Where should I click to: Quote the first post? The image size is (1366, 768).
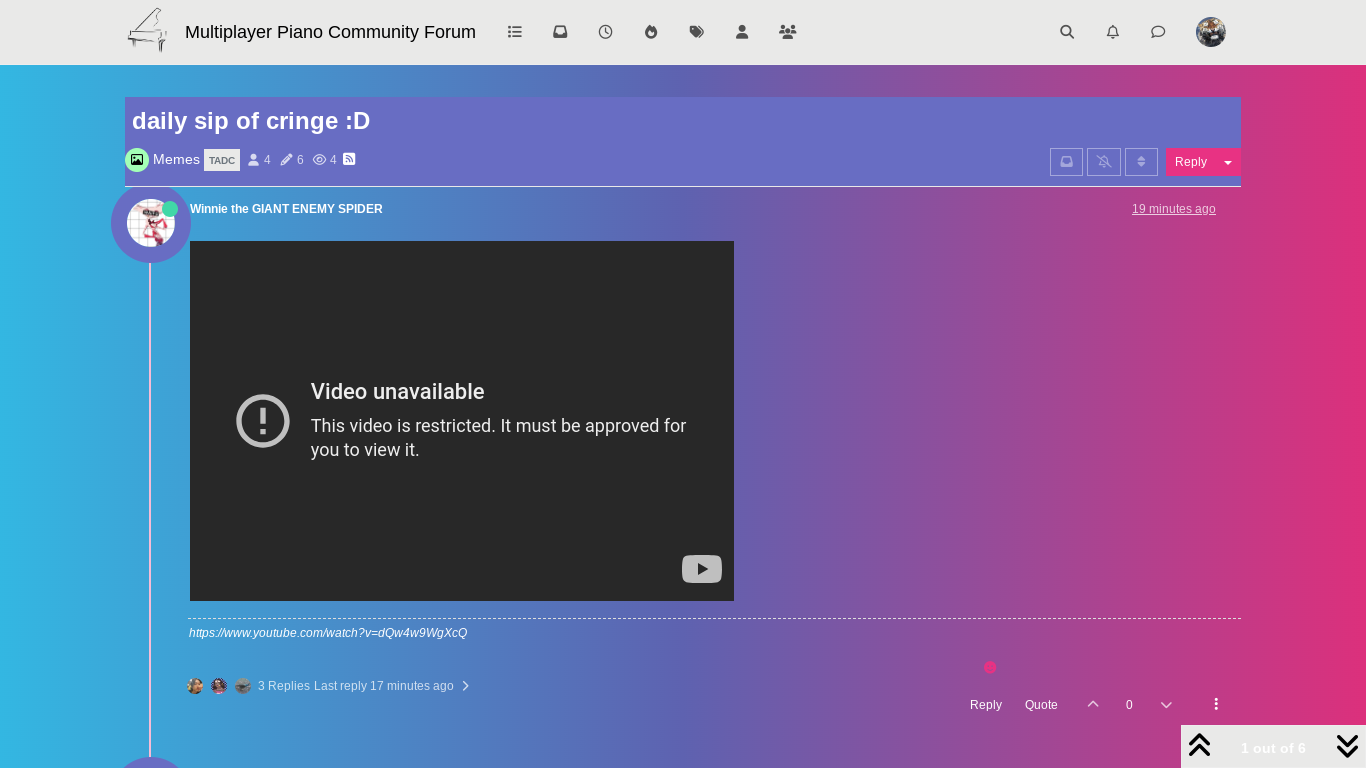point(1041,705)
